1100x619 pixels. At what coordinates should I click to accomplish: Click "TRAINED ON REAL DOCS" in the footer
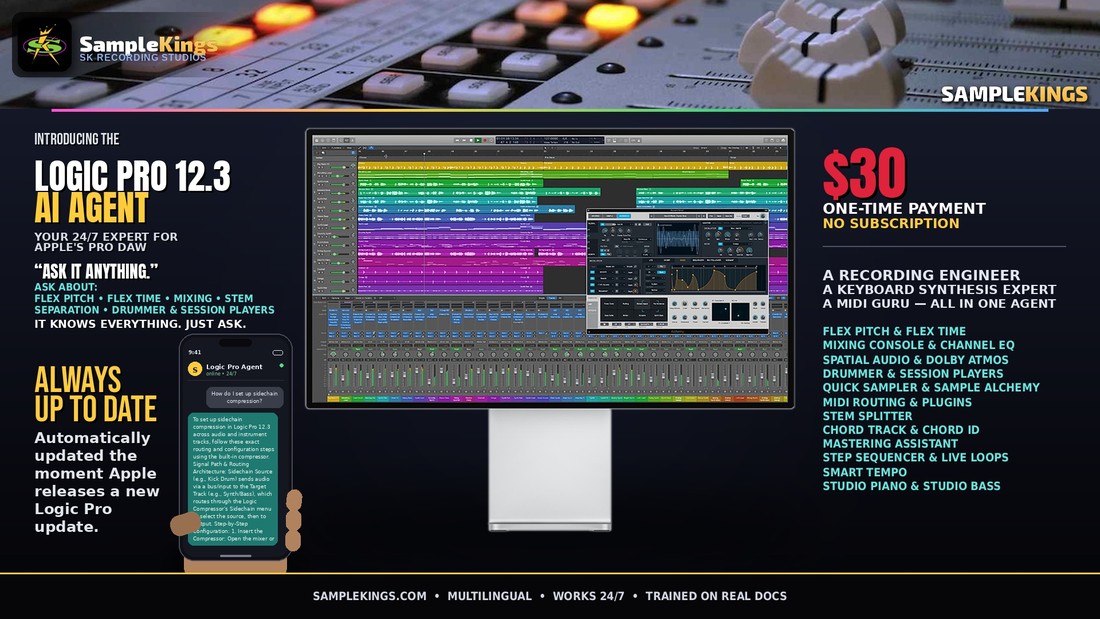tap(716, 596)
